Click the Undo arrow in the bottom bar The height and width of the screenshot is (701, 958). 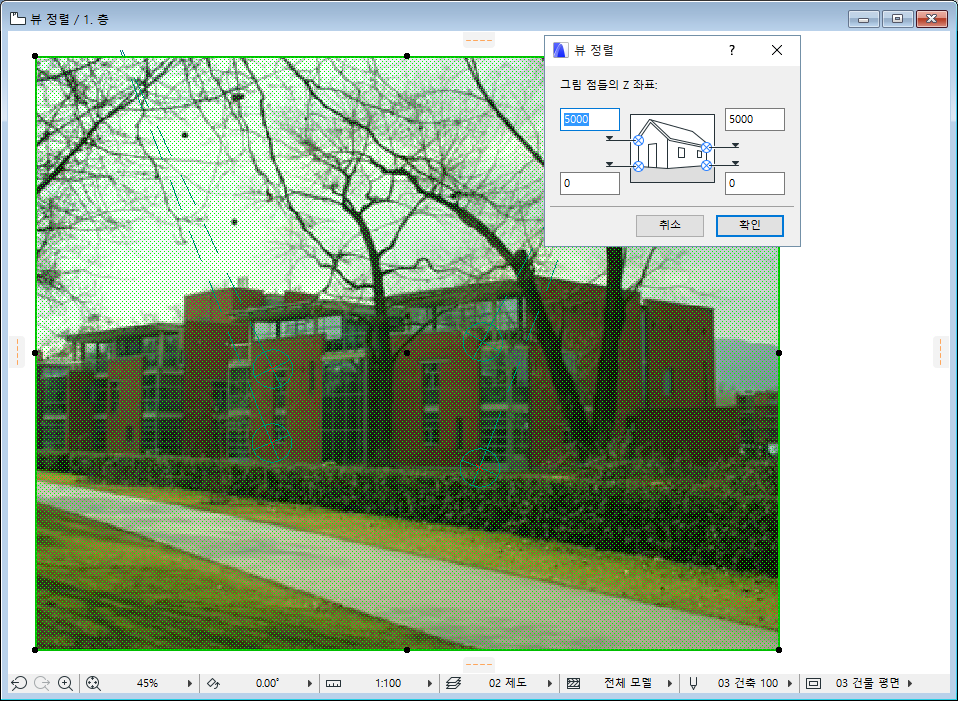[x=19, y=683]
